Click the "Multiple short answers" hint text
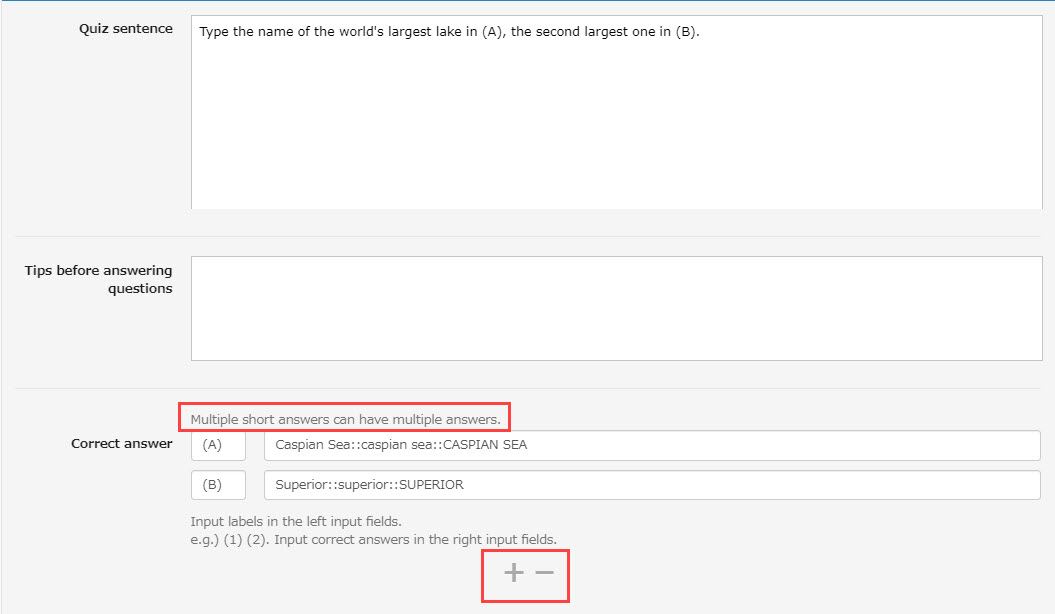This screenshot has height=614, width=1055. 345,419
